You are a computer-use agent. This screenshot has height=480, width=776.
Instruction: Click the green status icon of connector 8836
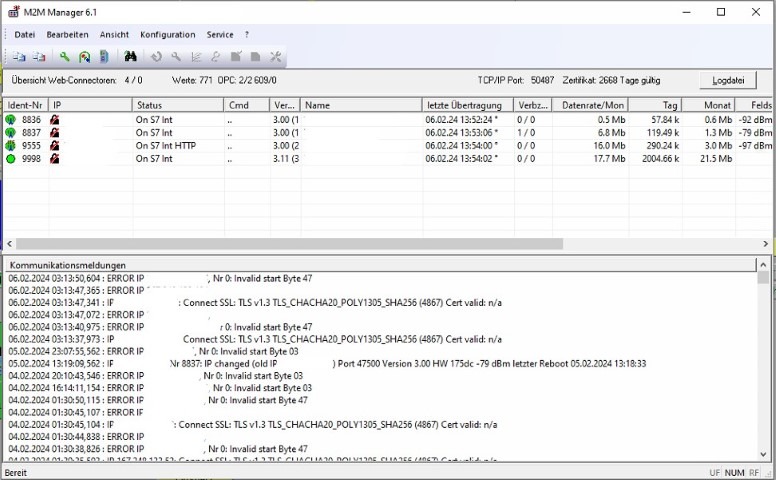click(x=10, y=120)
